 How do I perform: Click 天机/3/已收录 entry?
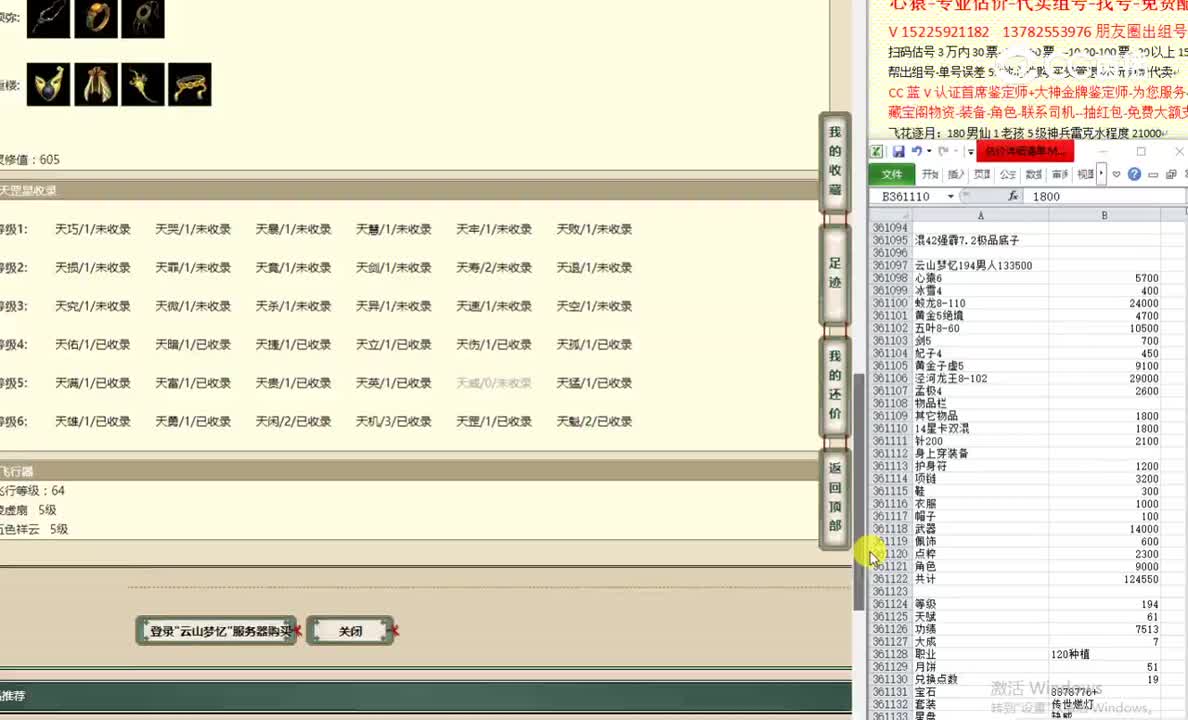point(393,421)
